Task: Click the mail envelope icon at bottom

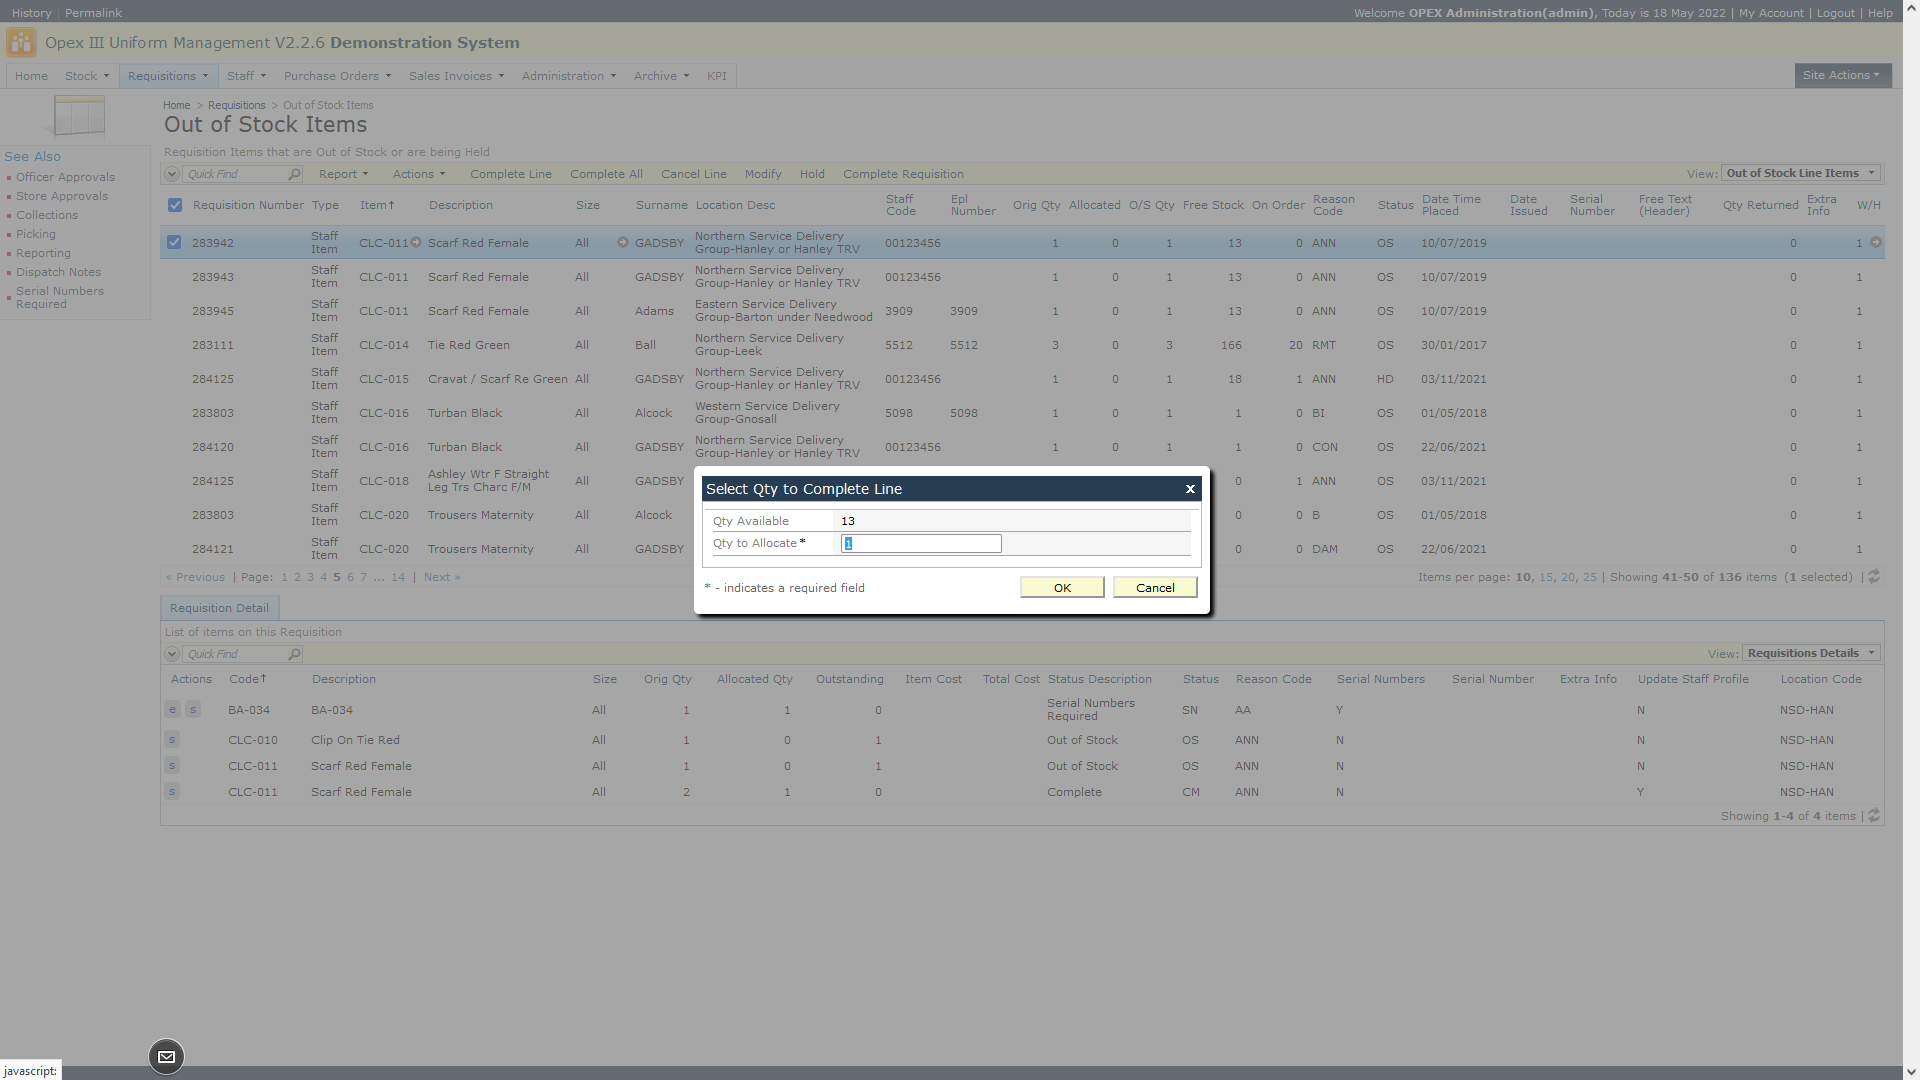Action: pyautogui.click(x=166, y=1057)
